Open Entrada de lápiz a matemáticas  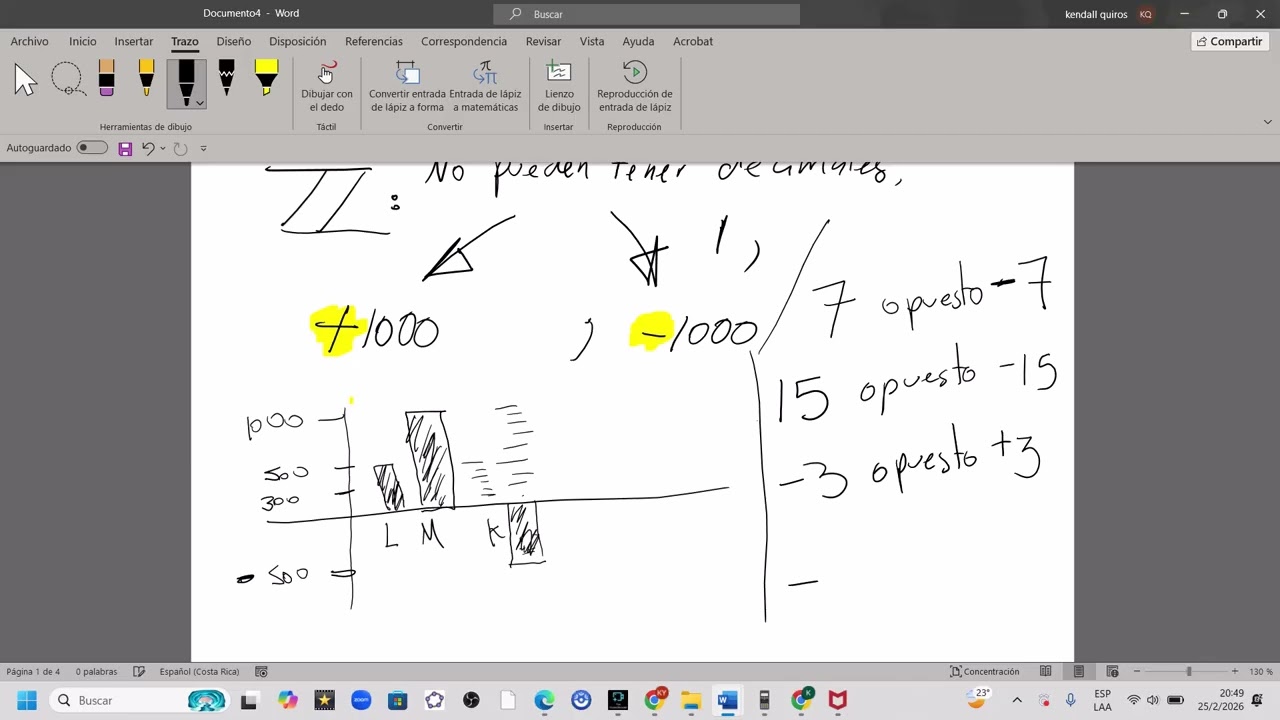coord(485,87)
